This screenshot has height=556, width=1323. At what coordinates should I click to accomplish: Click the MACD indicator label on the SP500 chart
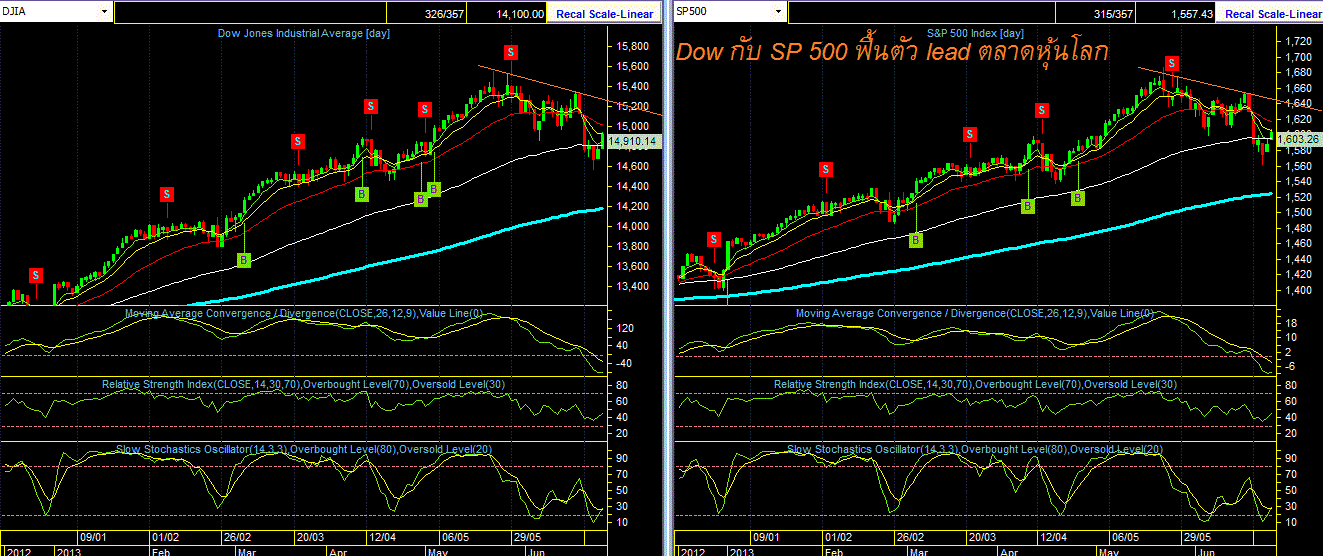tap(975, 314)
